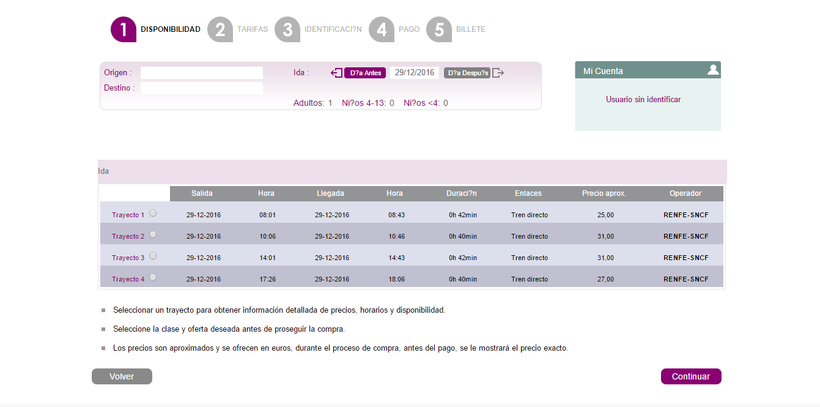Screen dimensions: 820x407
Task: Click the next day arrow icon
Action: pos(498,73)
